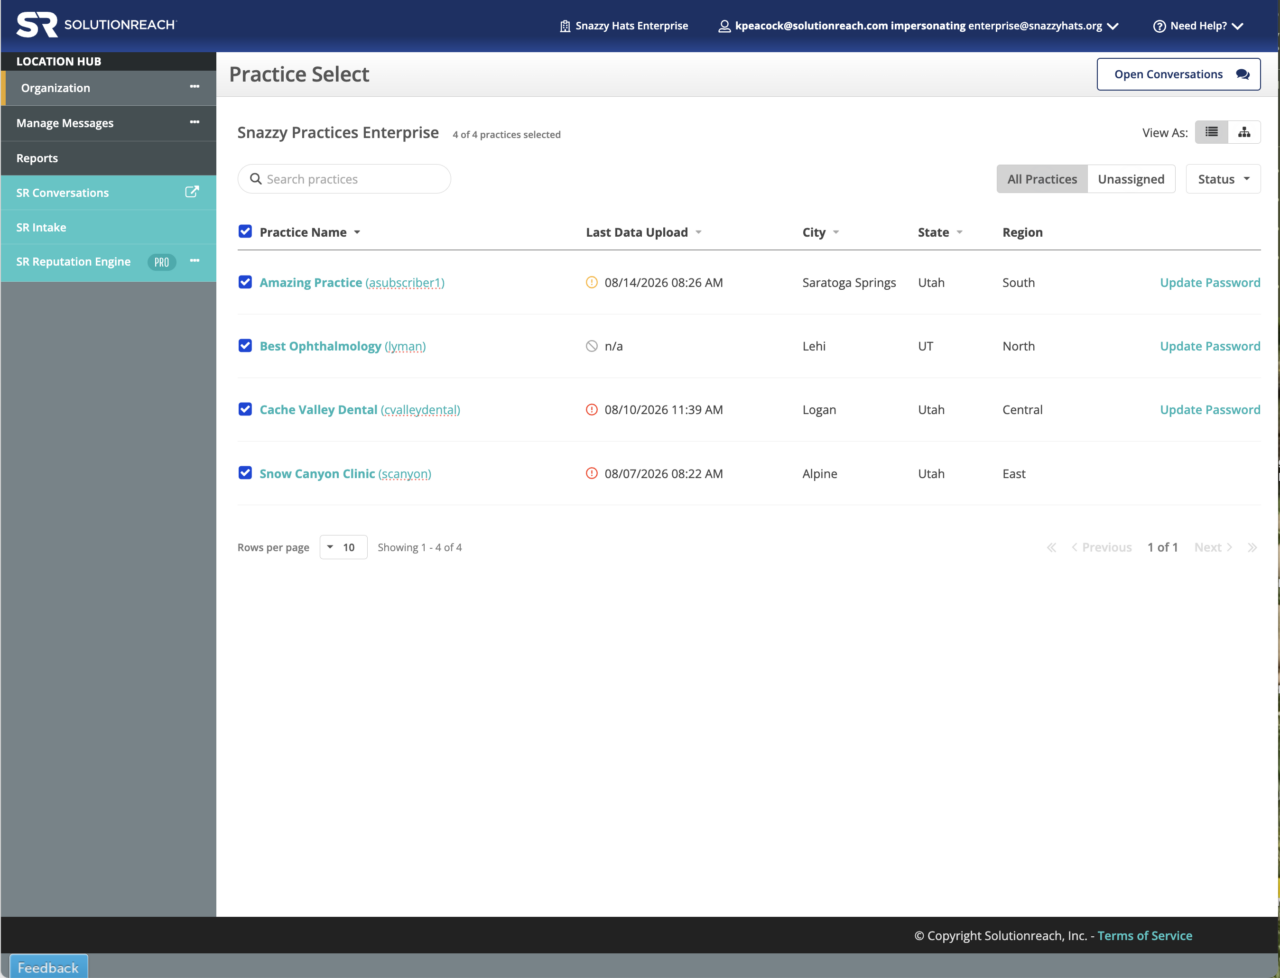
Task: Click the '08/07/2026 08:22 AM' upload date
Action: coord(664,474)
